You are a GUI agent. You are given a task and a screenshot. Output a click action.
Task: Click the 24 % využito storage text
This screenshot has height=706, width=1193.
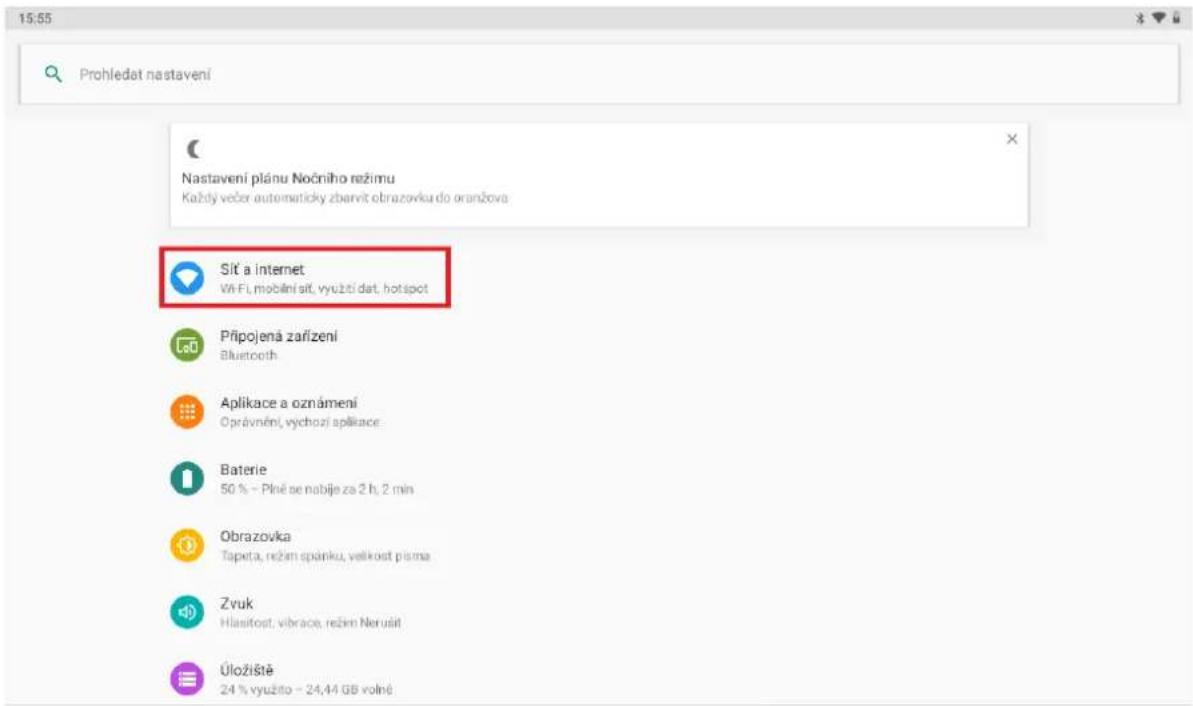click(306, 690)
